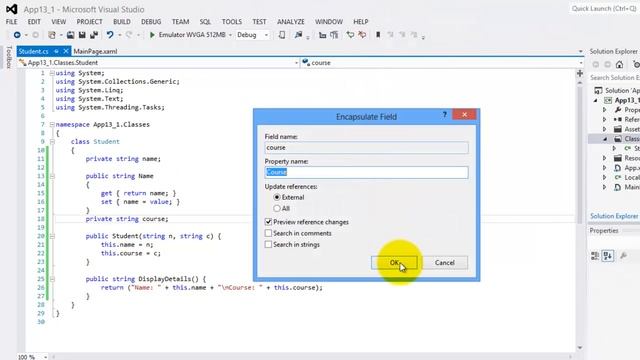Open the Debug configuration dropdown
640x360 pixels.
point(267,35)
